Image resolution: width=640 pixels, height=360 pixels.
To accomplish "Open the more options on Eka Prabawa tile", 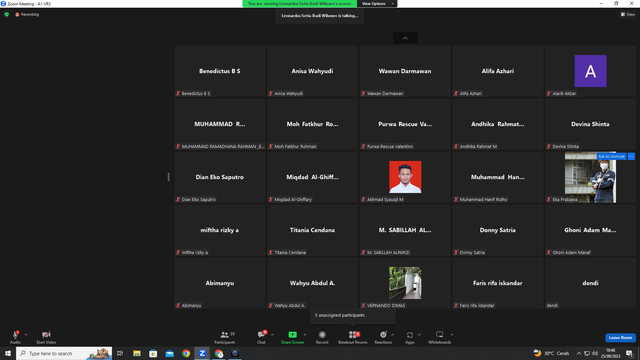I will (631, 156).
